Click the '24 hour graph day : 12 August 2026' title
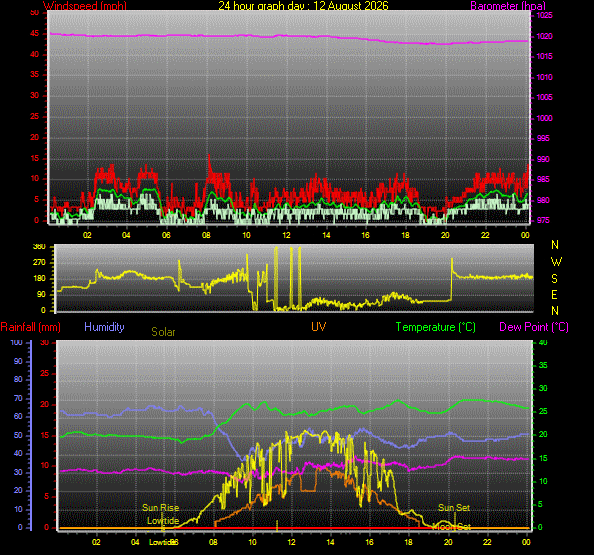This screenshot has width=594, height=555. click(x=303, y=6)
